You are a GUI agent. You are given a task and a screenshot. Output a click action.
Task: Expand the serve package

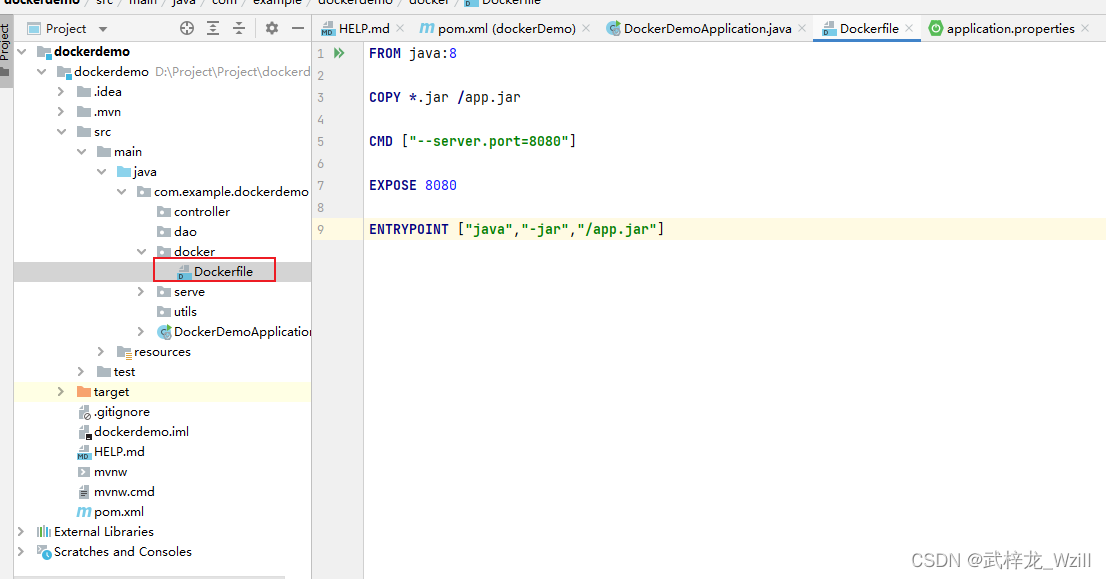point(141,291)
